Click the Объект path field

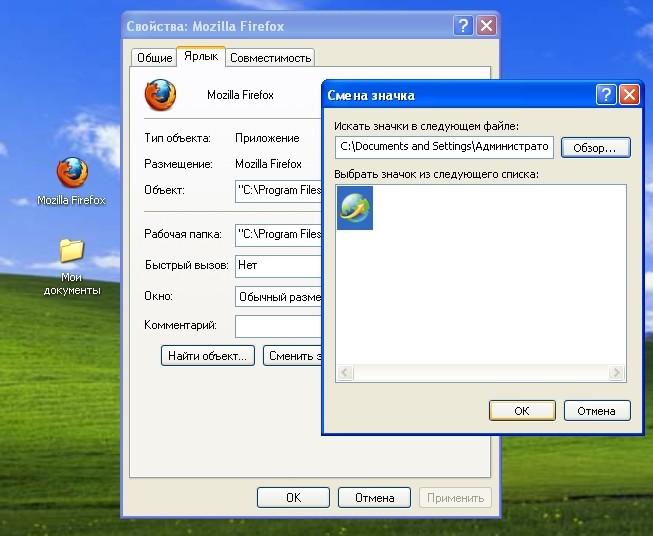click(x=279, y=191)
